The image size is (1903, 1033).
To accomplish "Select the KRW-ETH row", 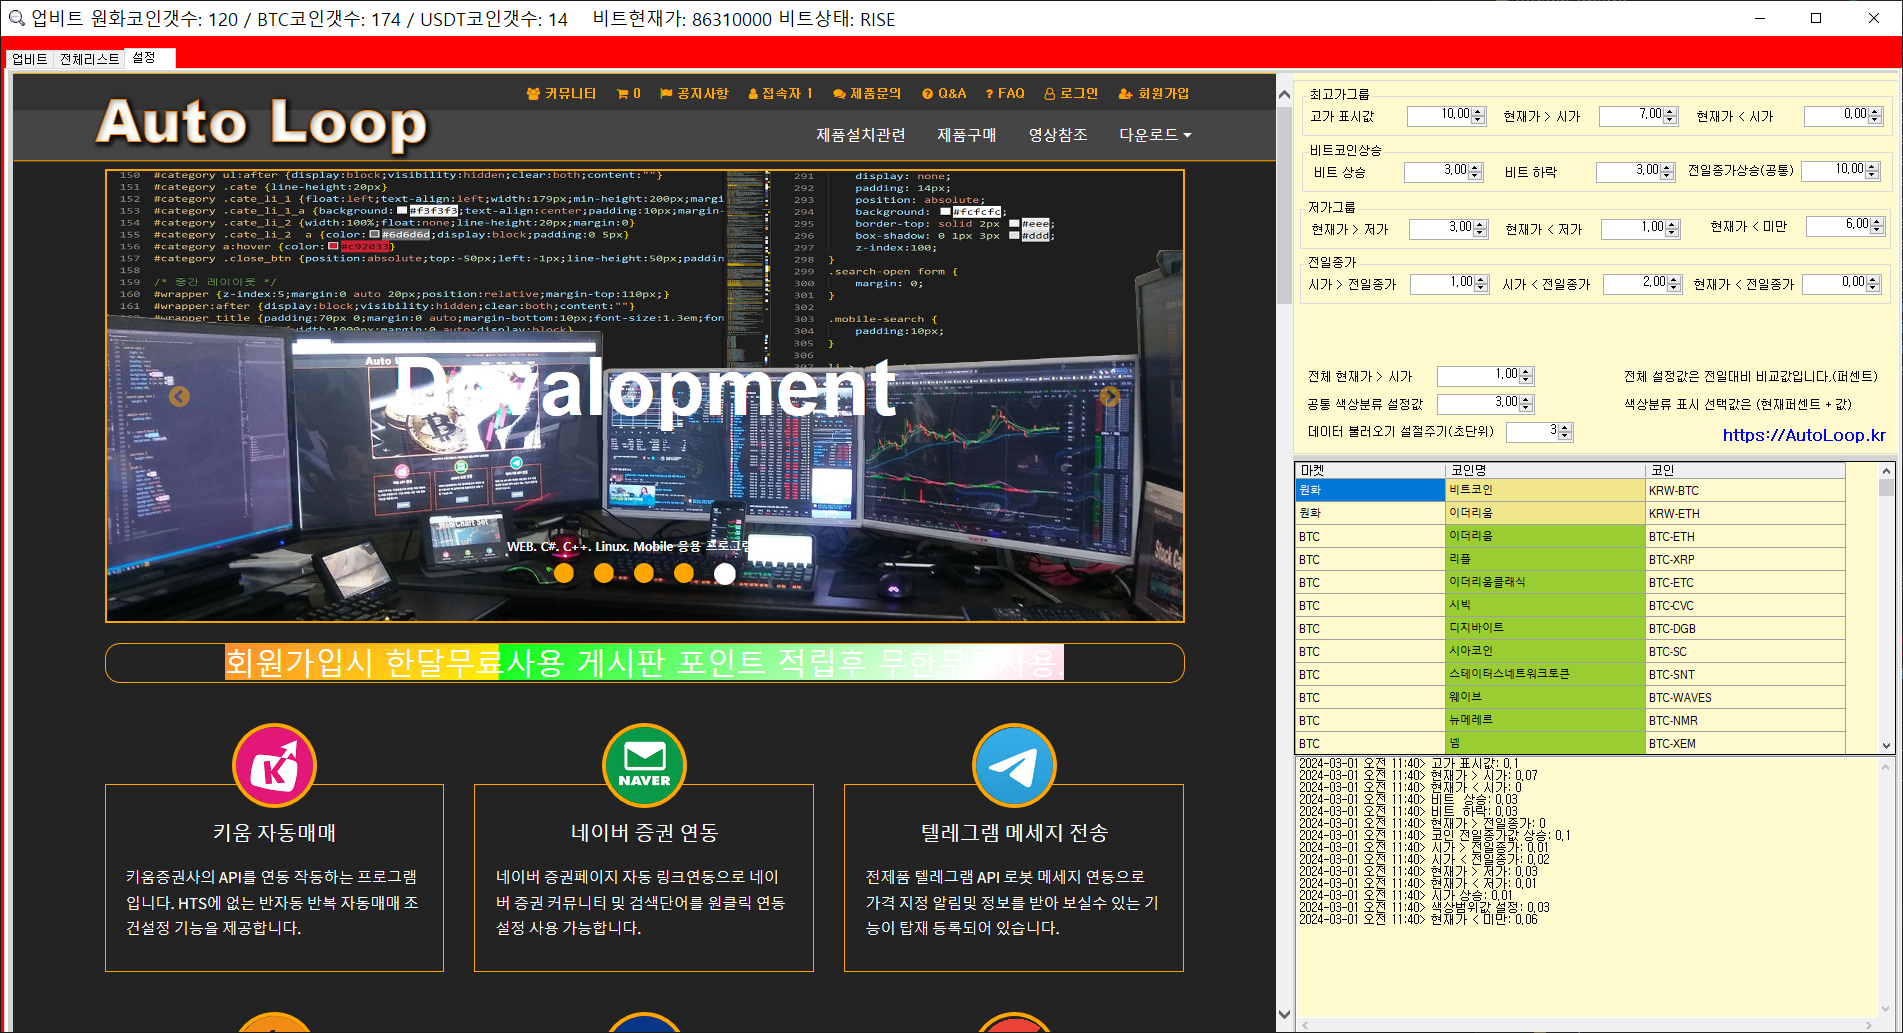I will pos(1570,513).
